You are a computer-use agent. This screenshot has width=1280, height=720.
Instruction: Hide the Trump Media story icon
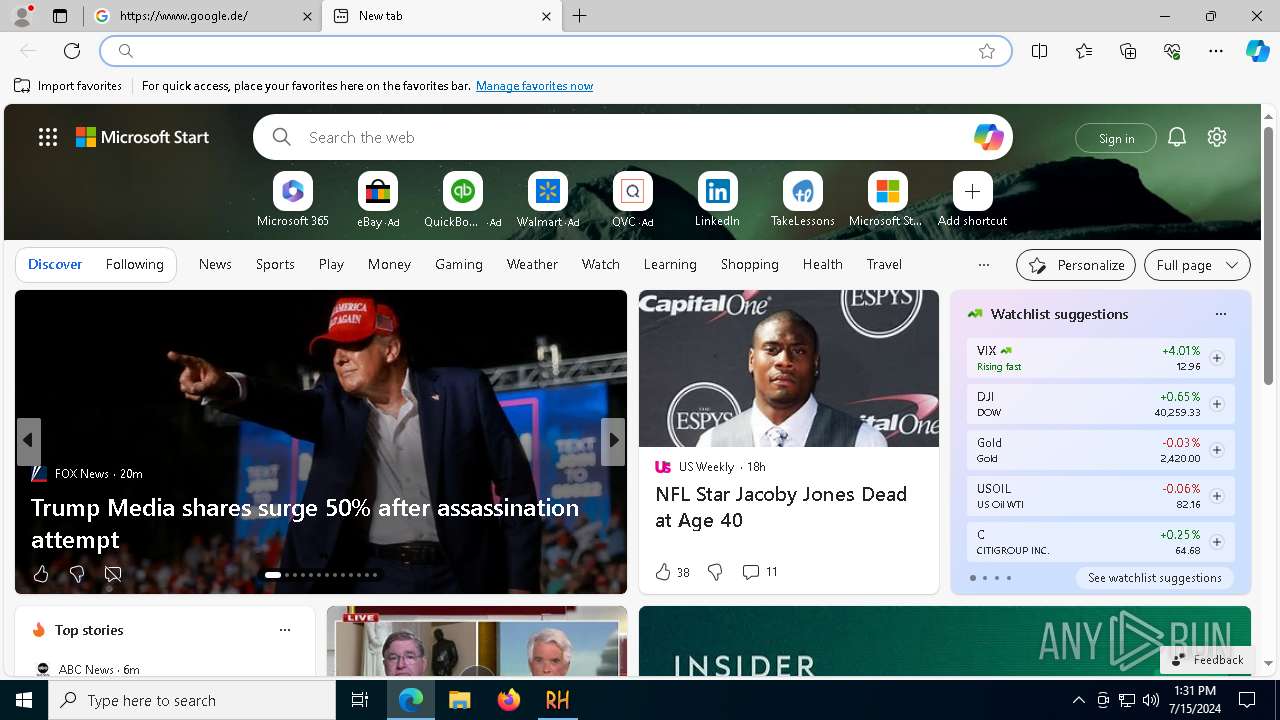click(x=113, y=574)
